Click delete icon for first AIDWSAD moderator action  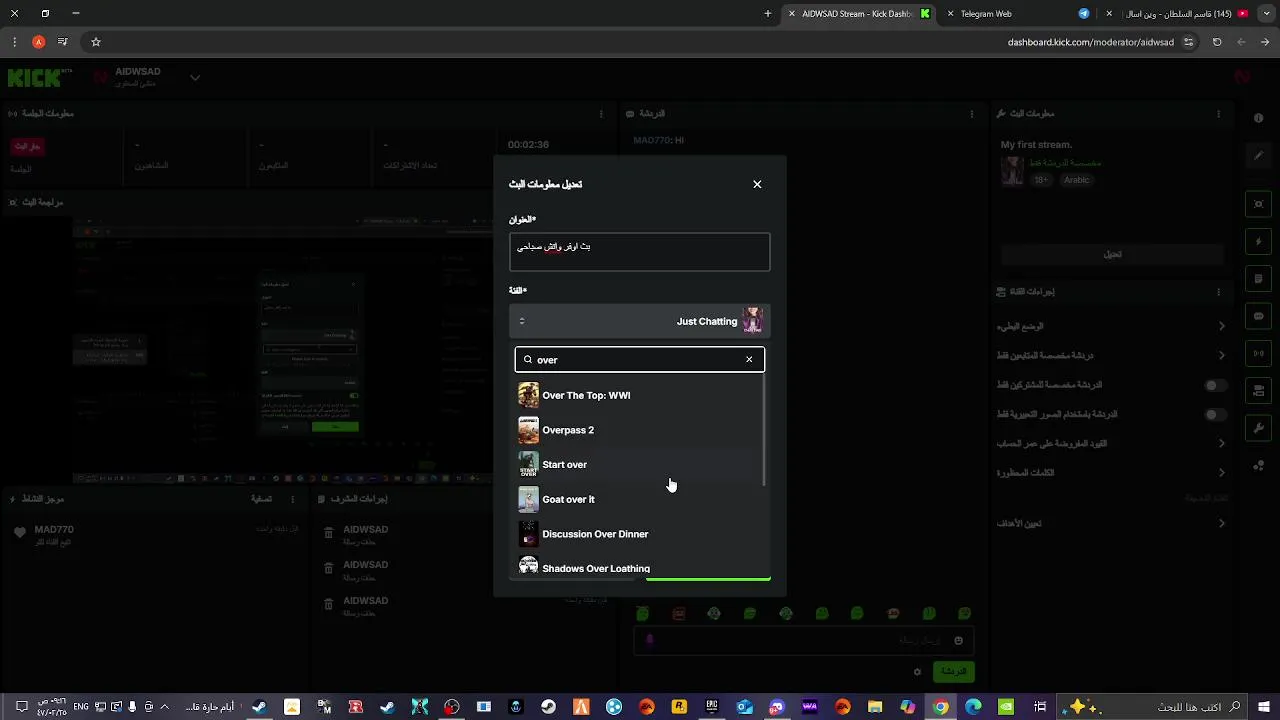329,533
